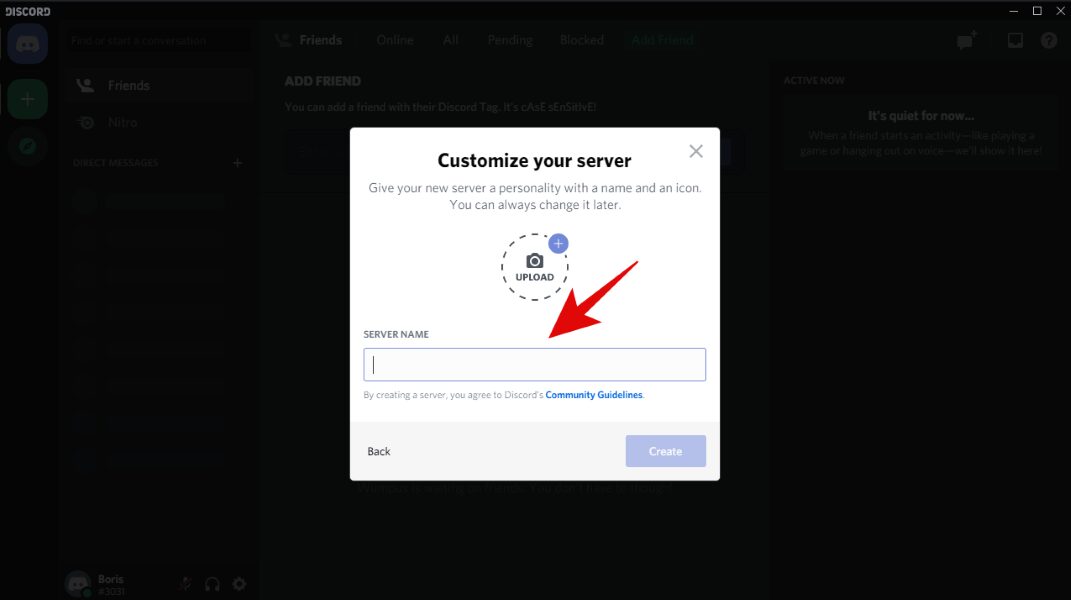Click the 'DIRECT MESSAGES' label

(115, 163)
